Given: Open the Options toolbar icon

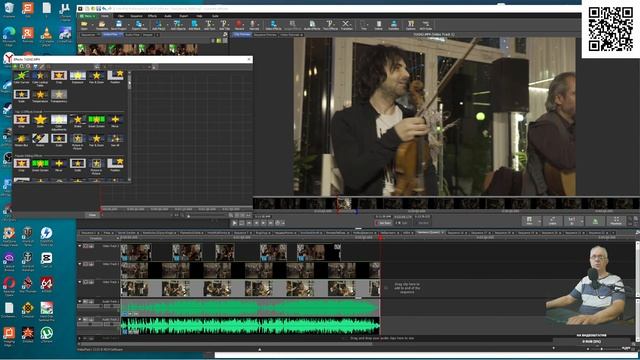Looking at the screenshot, I should [411, 24].
